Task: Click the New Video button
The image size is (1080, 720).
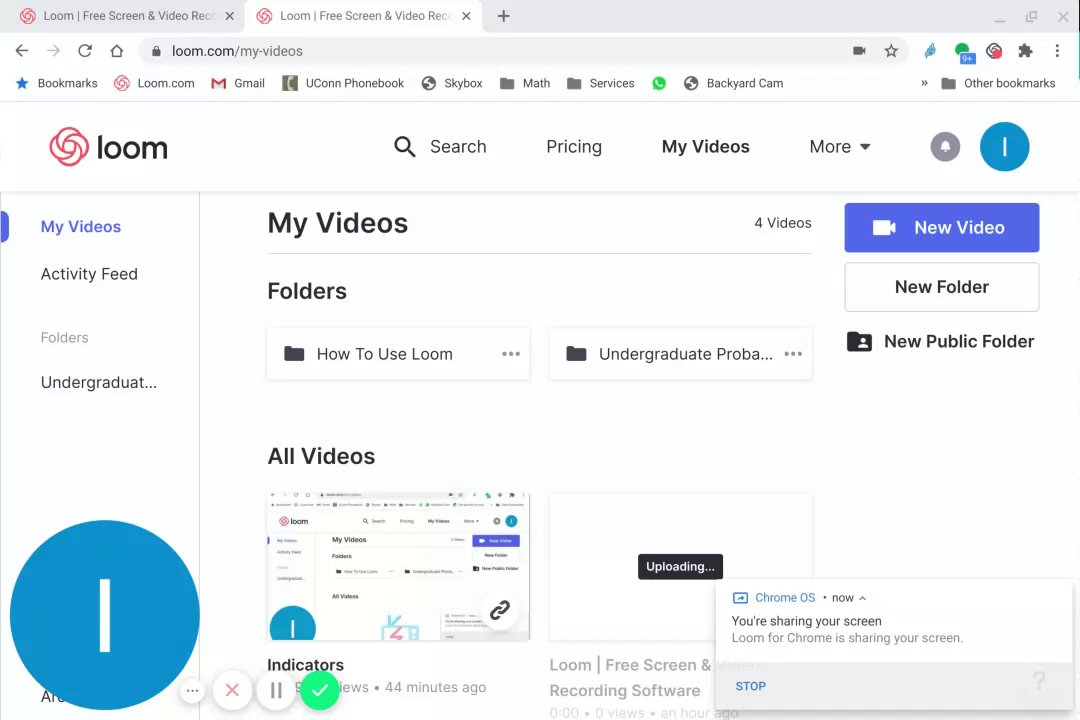Action: click(942, 227)
